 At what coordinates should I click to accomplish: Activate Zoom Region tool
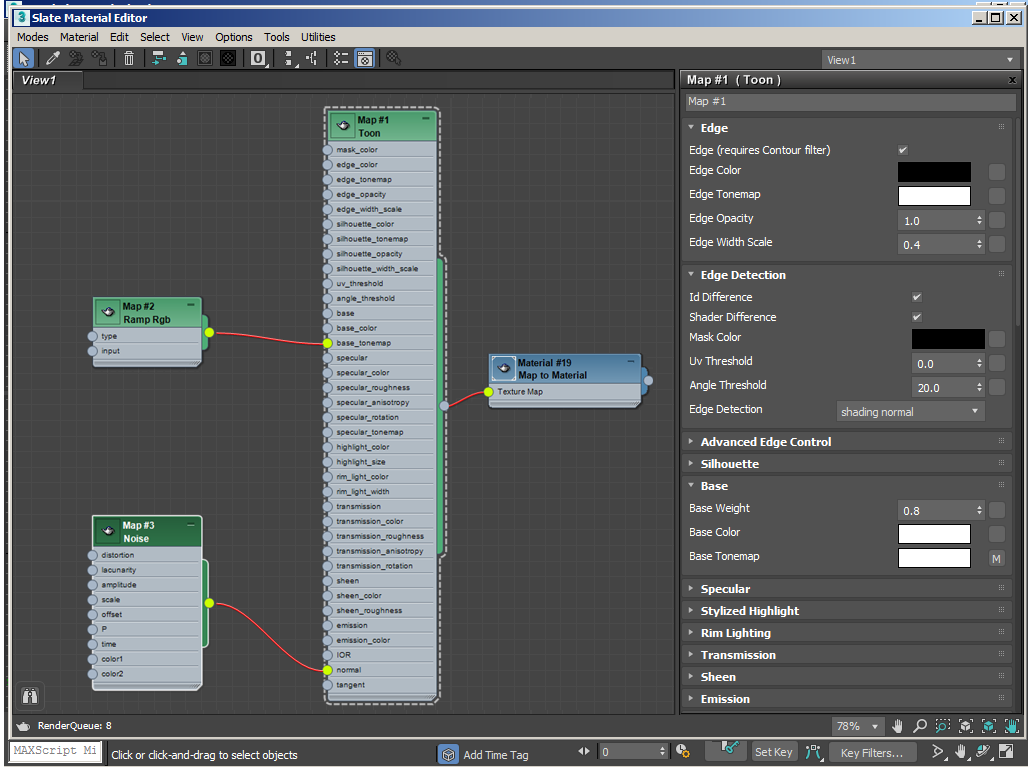(x=943, y=725)
